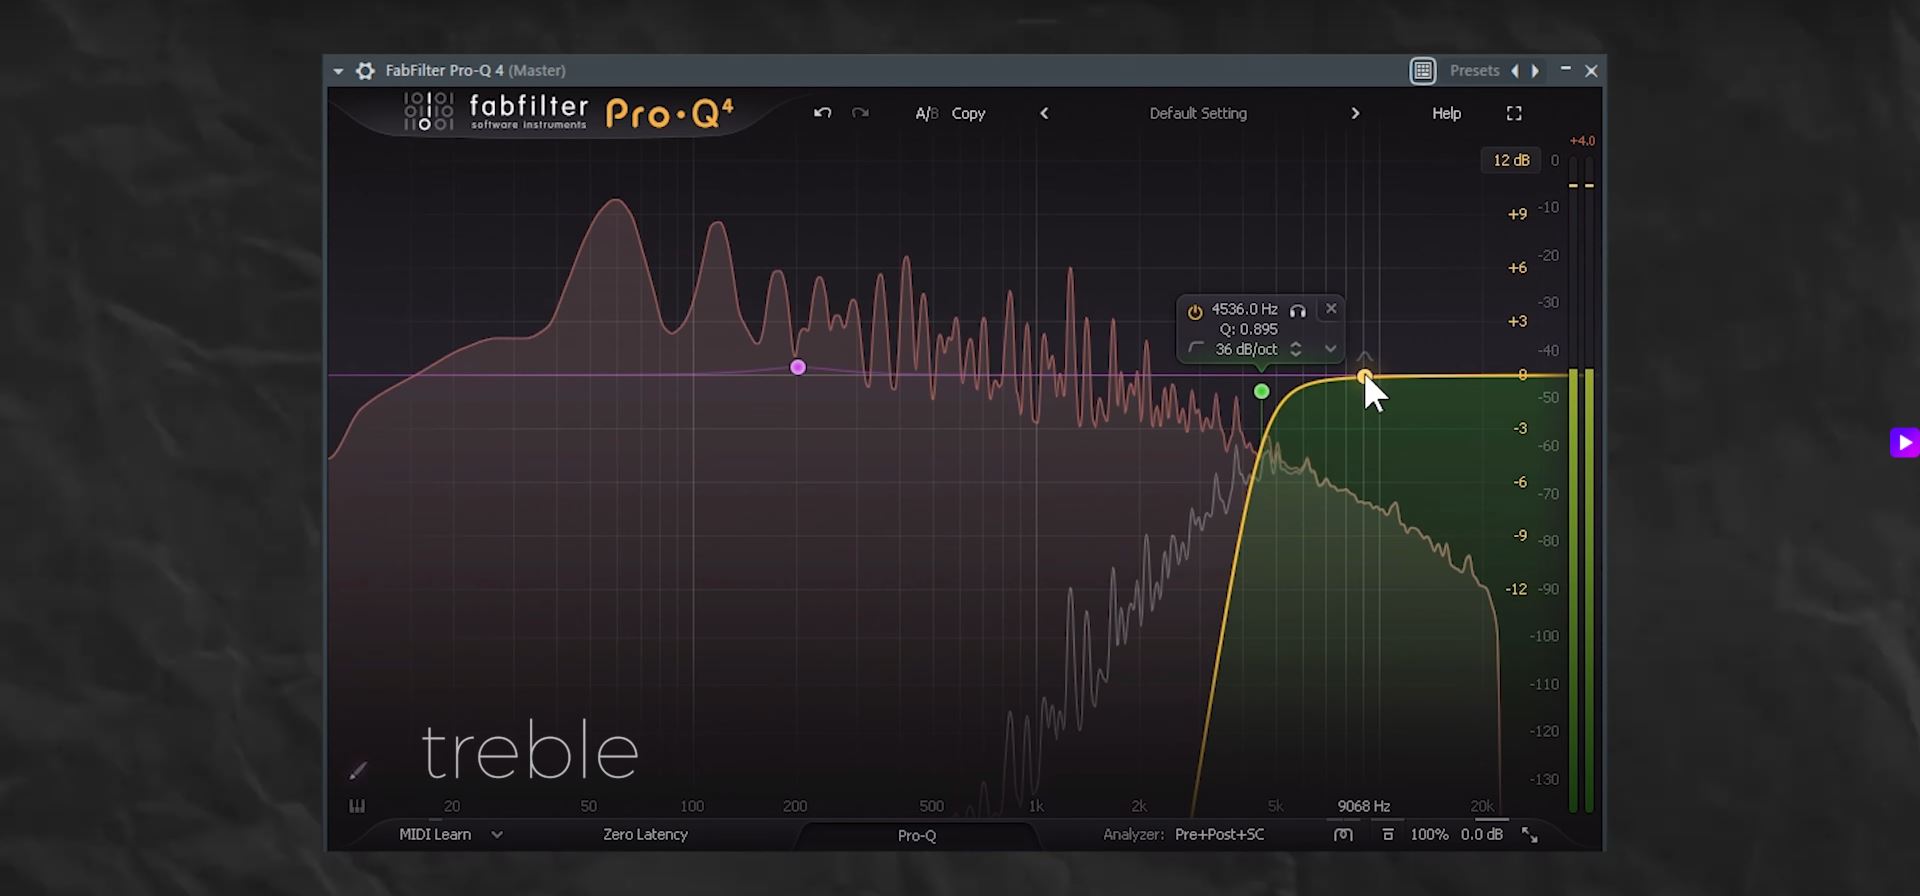
Task: Enable MIDI Learn
Action: click(435, 834)
